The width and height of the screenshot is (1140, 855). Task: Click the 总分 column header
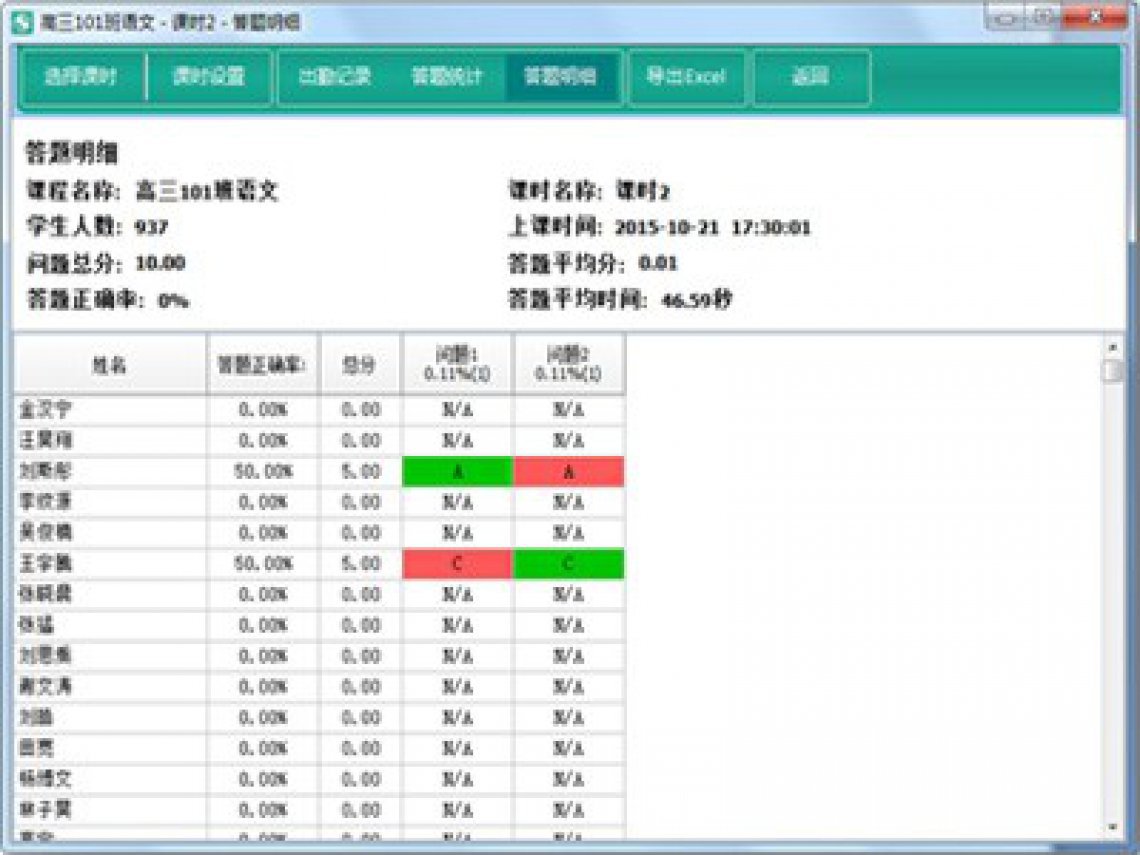(360, 366)
